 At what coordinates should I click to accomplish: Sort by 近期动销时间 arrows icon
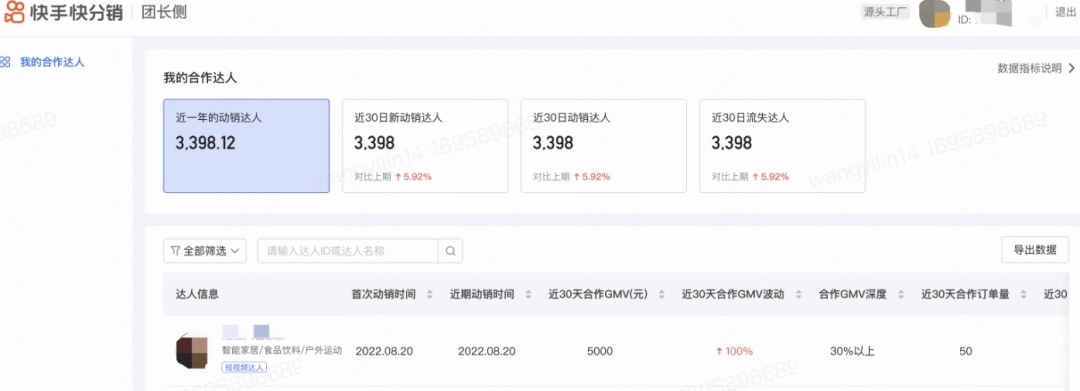(528, 295)
